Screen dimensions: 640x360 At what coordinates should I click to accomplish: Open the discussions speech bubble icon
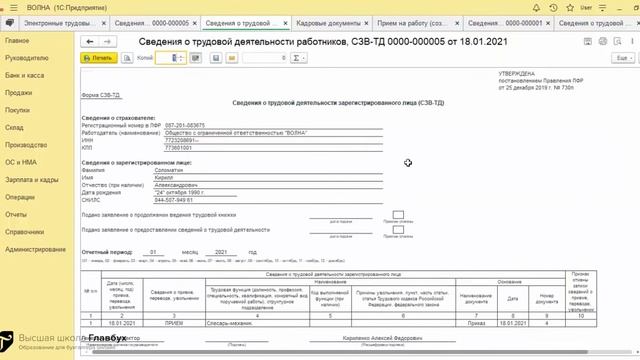coord(9,23)
